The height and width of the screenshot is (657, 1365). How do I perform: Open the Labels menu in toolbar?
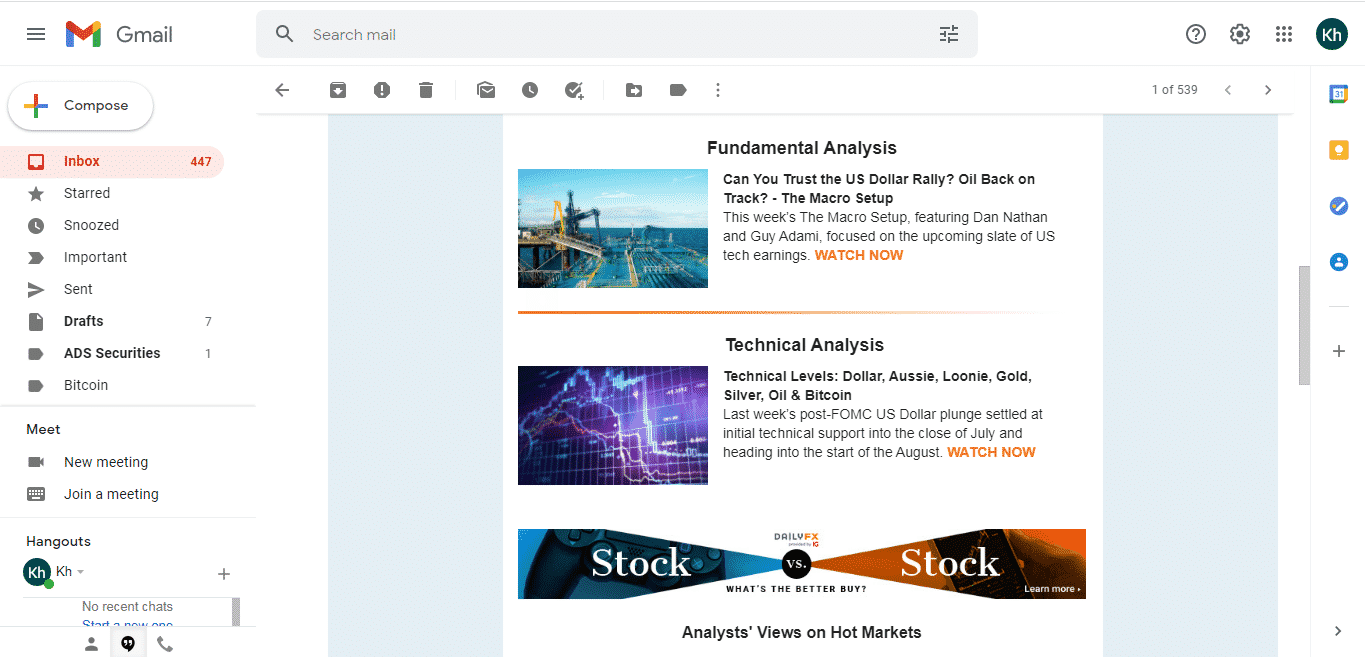click(678, 90)
